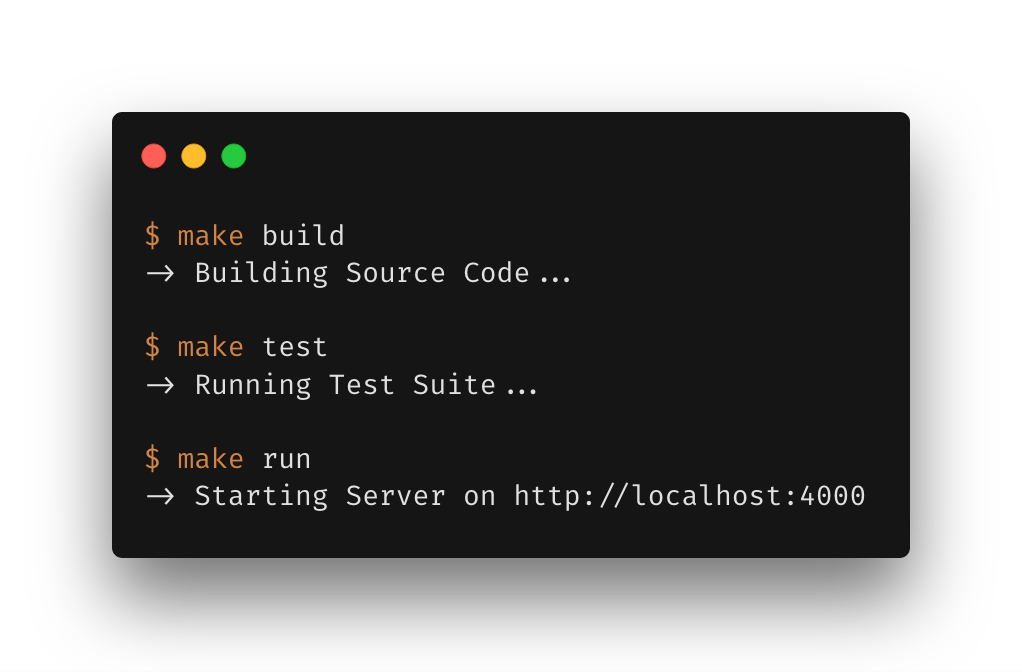This screenshot has height=672, width=1022.
Task: Click the red traffic light circle
Action: pos(154,156)
